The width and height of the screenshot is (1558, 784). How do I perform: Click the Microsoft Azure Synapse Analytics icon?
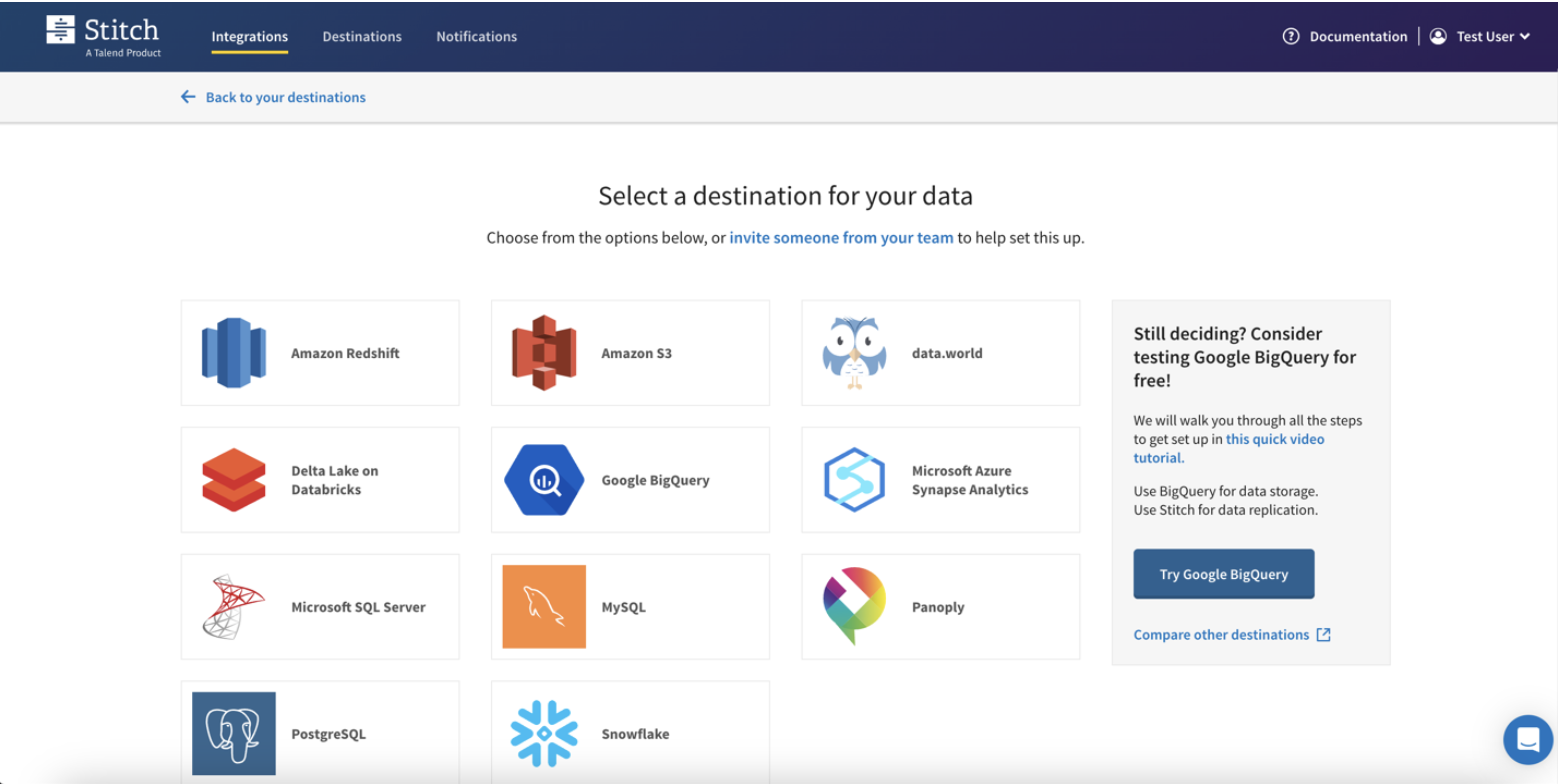(x=854, y=480)
